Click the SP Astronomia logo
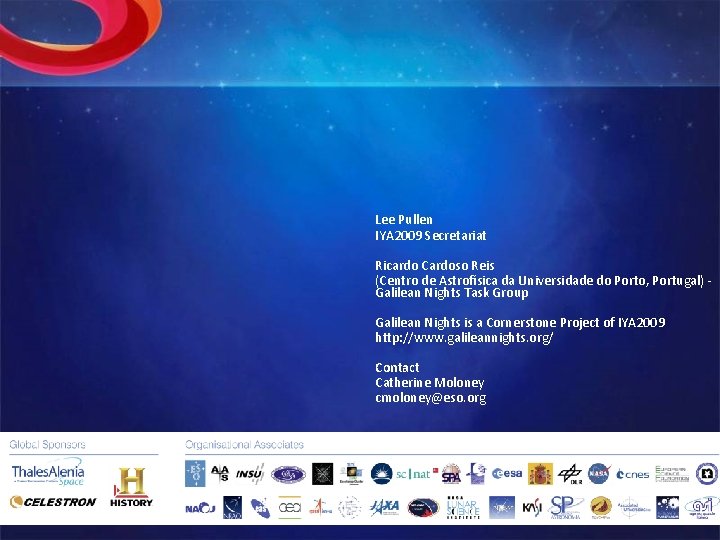 pos(567,507)
